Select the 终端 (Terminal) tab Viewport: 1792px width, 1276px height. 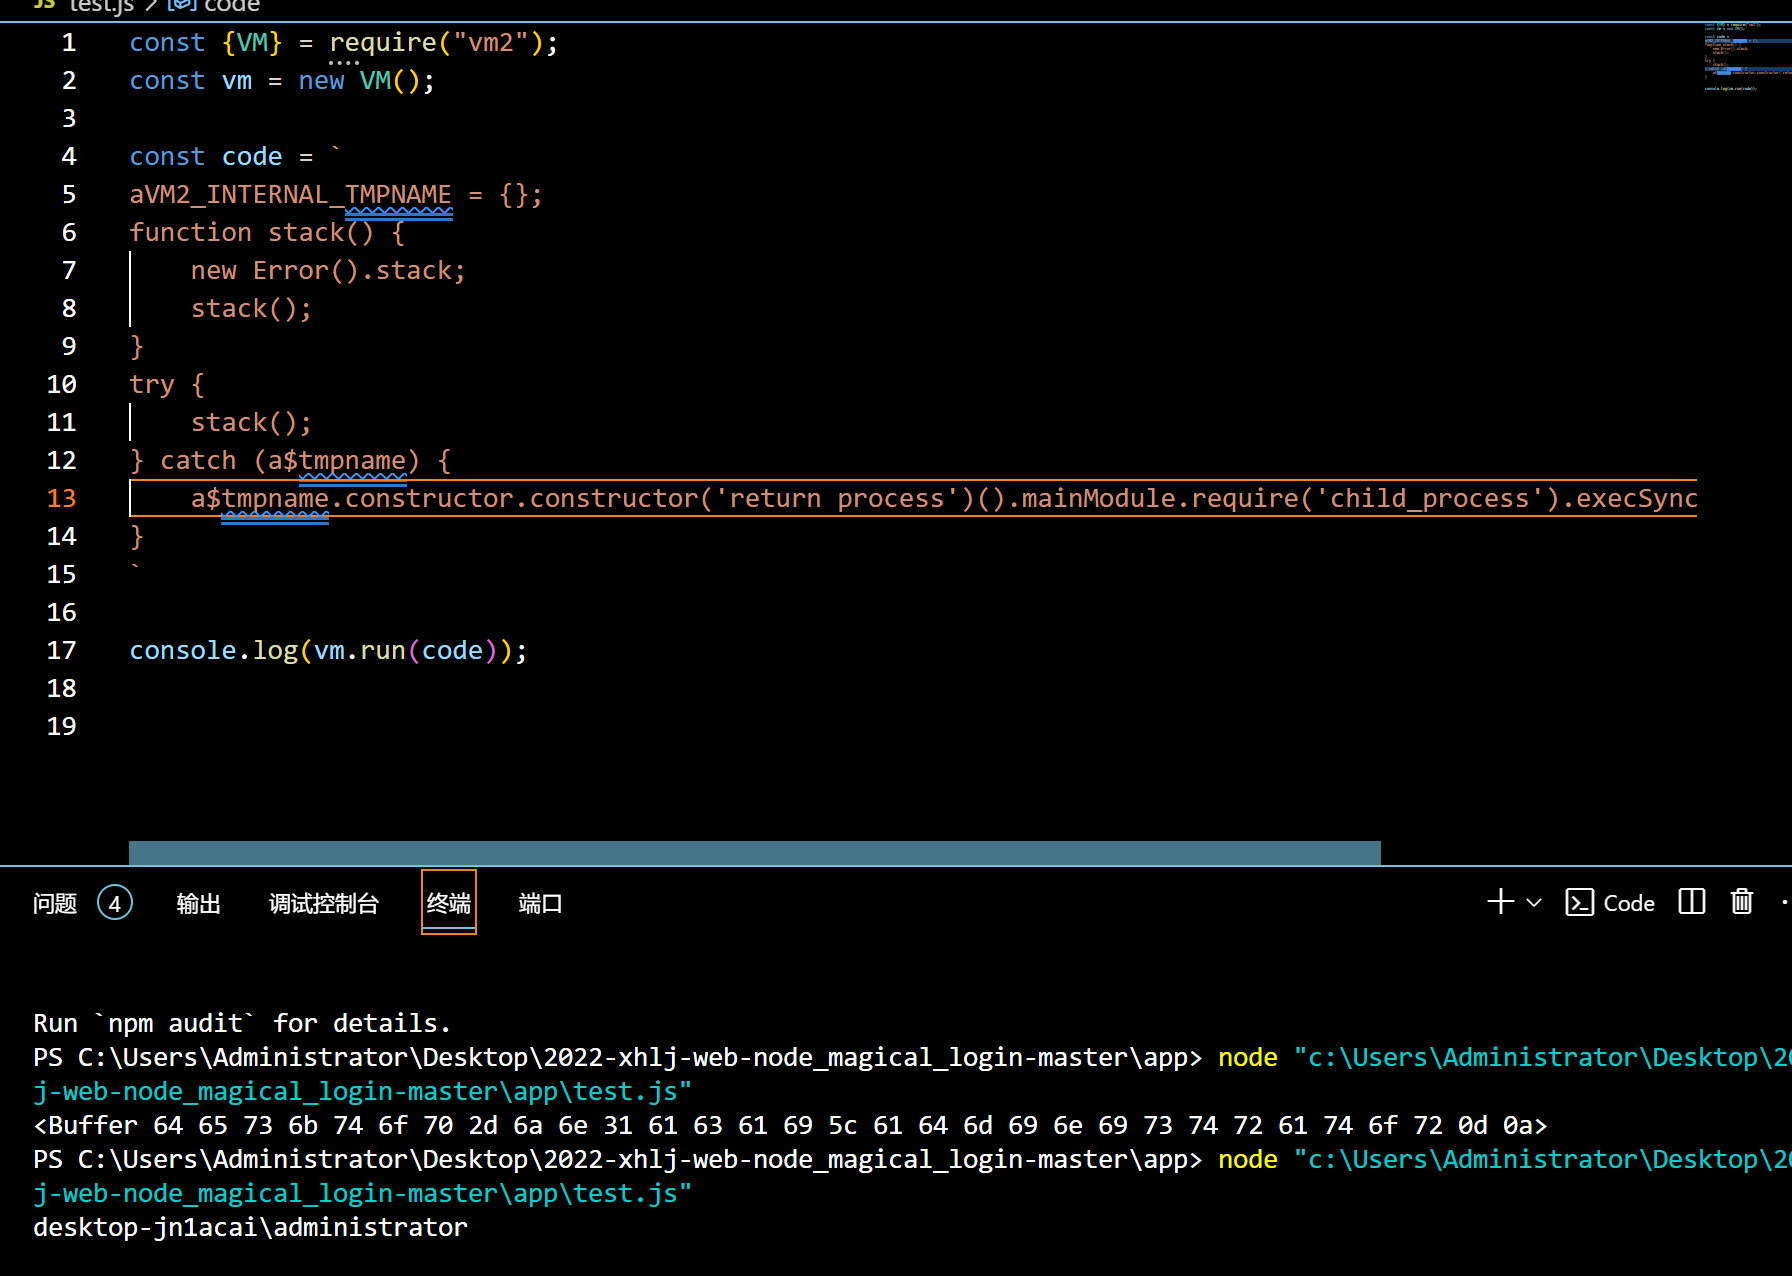449,903
